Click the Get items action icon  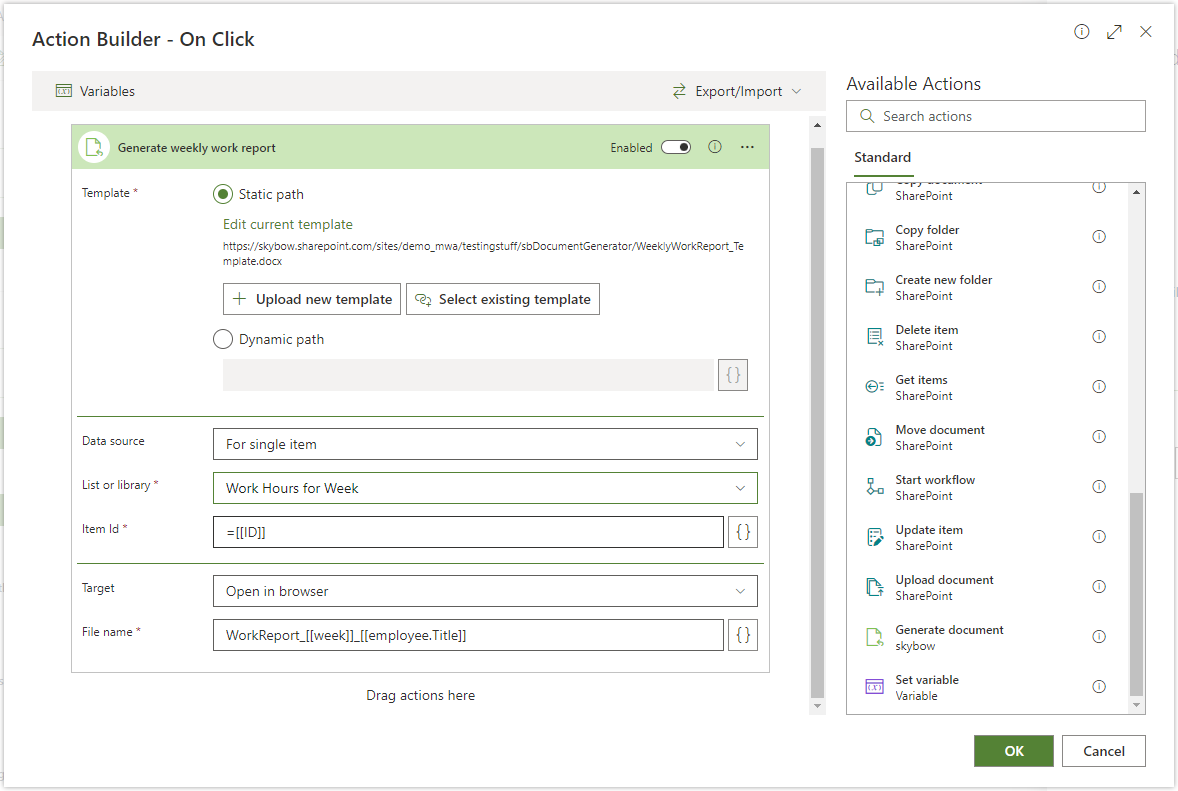(874, 387)
